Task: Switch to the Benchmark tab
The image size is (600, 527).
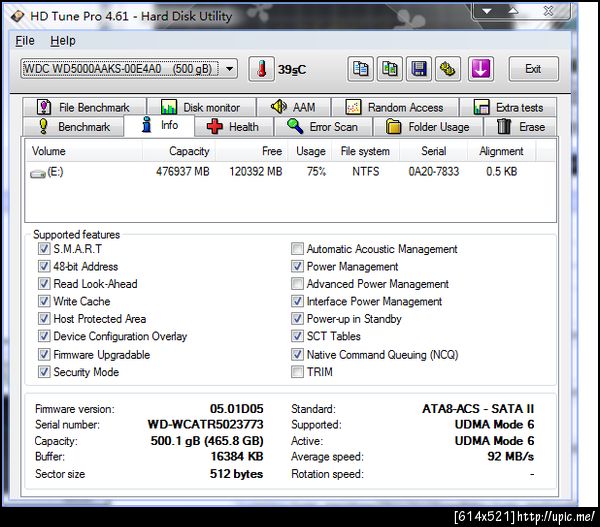Action: point(73,127)
